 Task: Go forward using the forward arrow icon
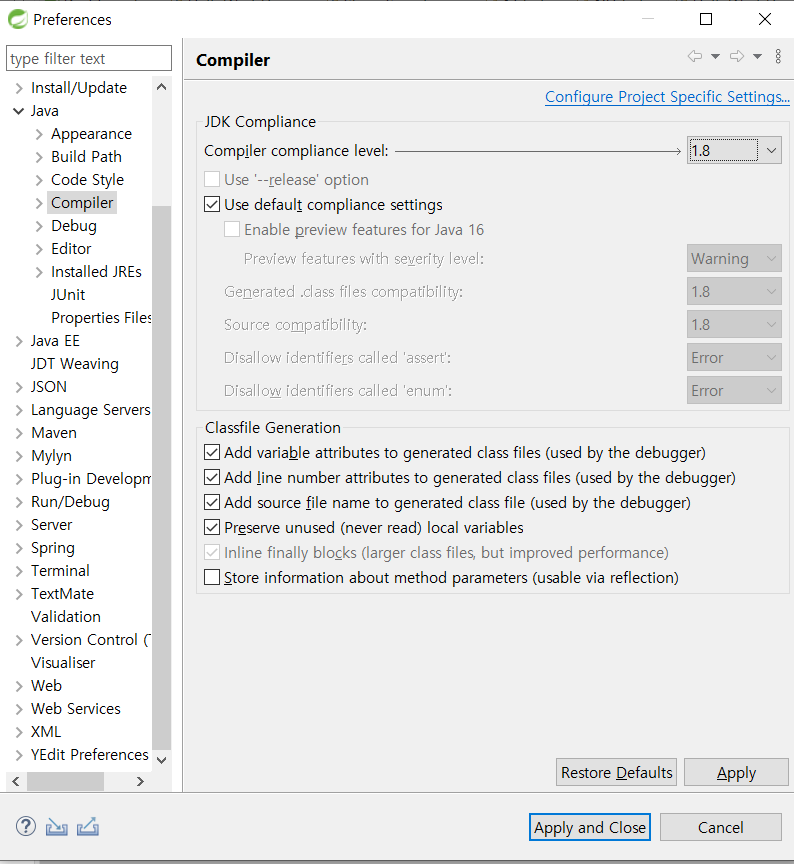click(737, 56)
